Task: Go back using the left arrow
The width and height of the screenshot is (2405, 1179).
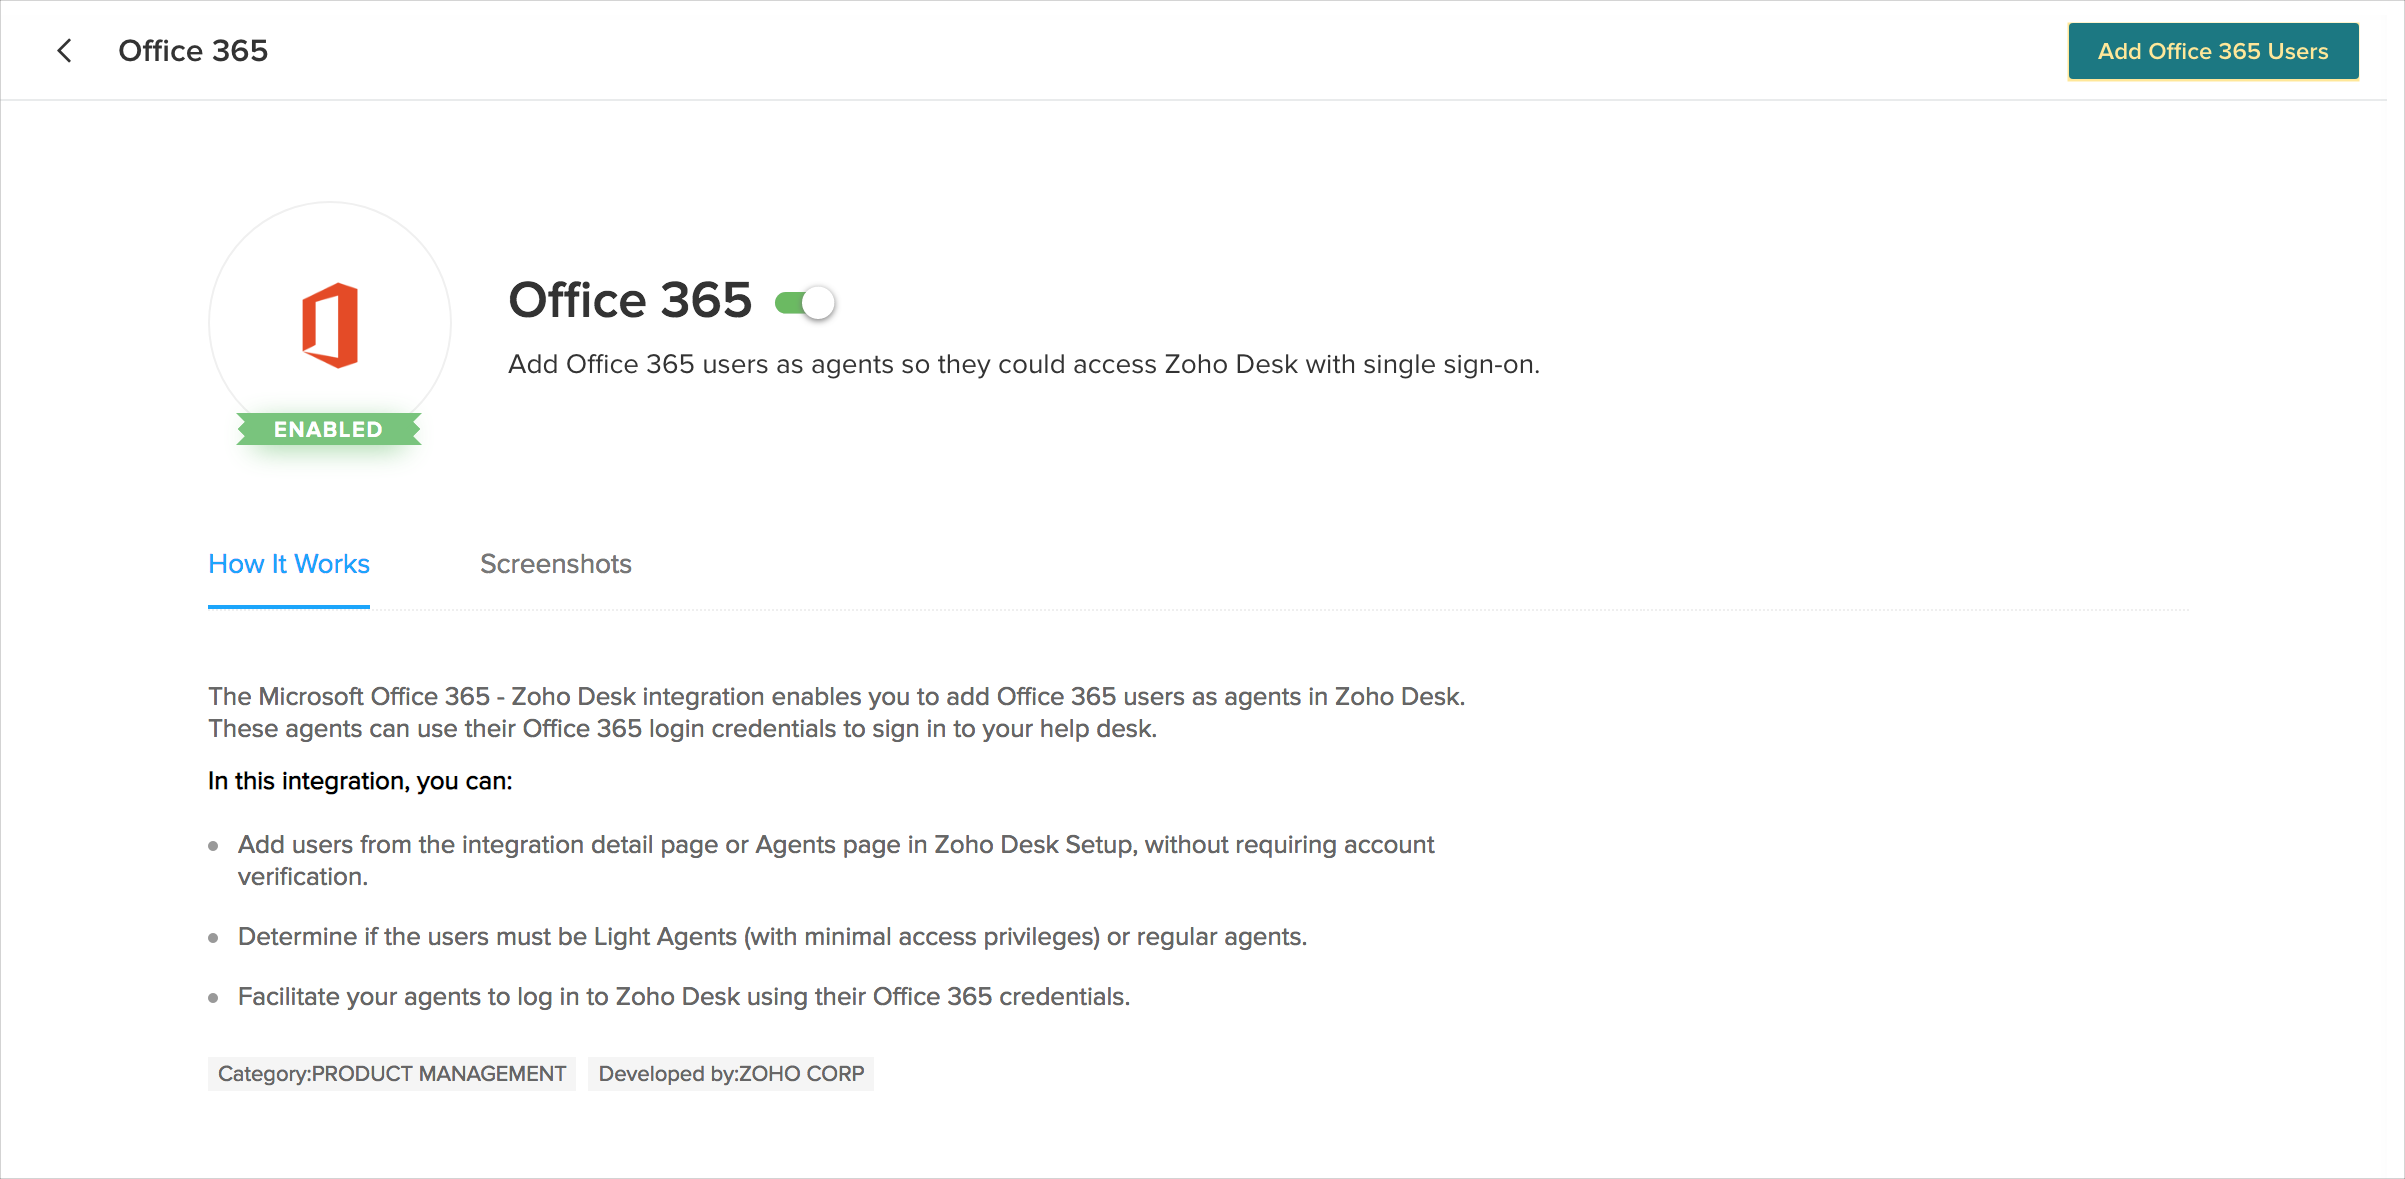Action: click(x=65, y=51)
